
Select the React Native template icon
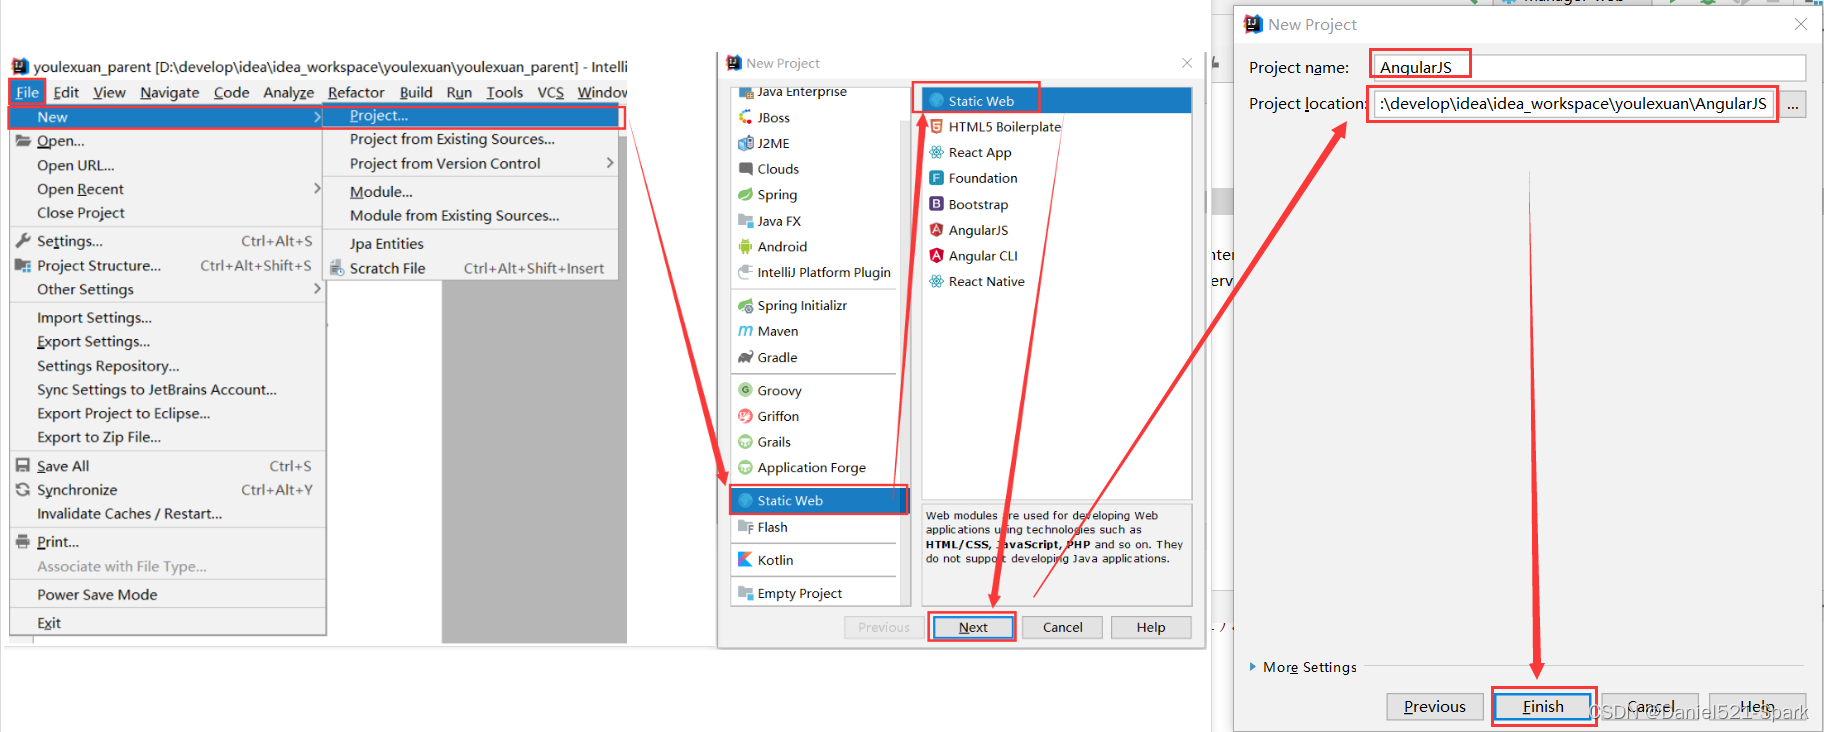(x=936, y=281)
